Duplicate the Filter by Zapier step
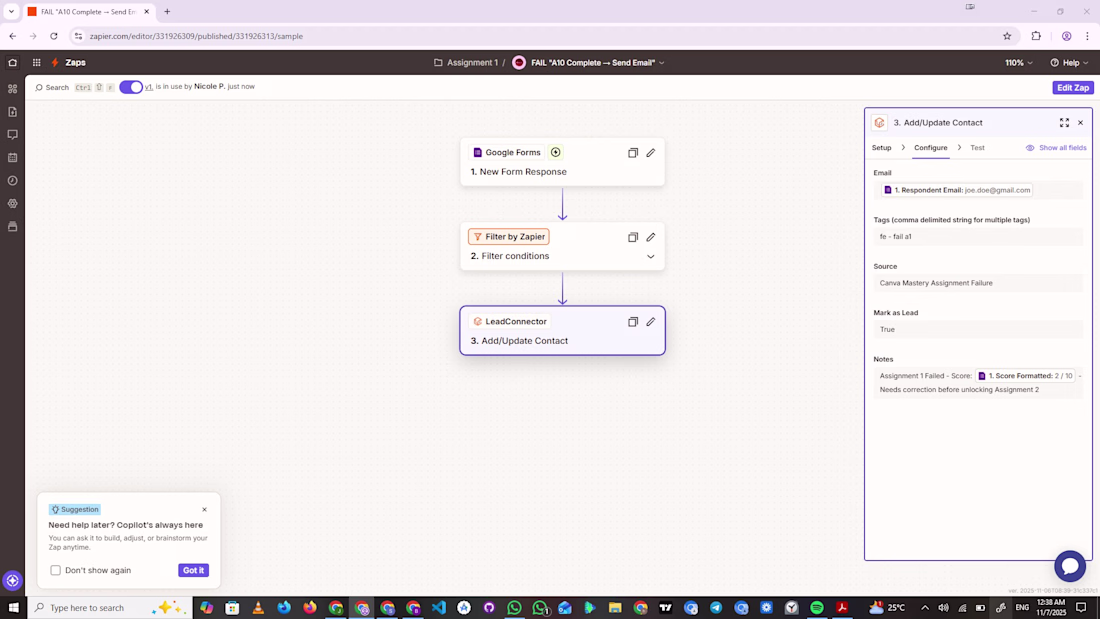1100x619 pixels. tap(633, 237)
